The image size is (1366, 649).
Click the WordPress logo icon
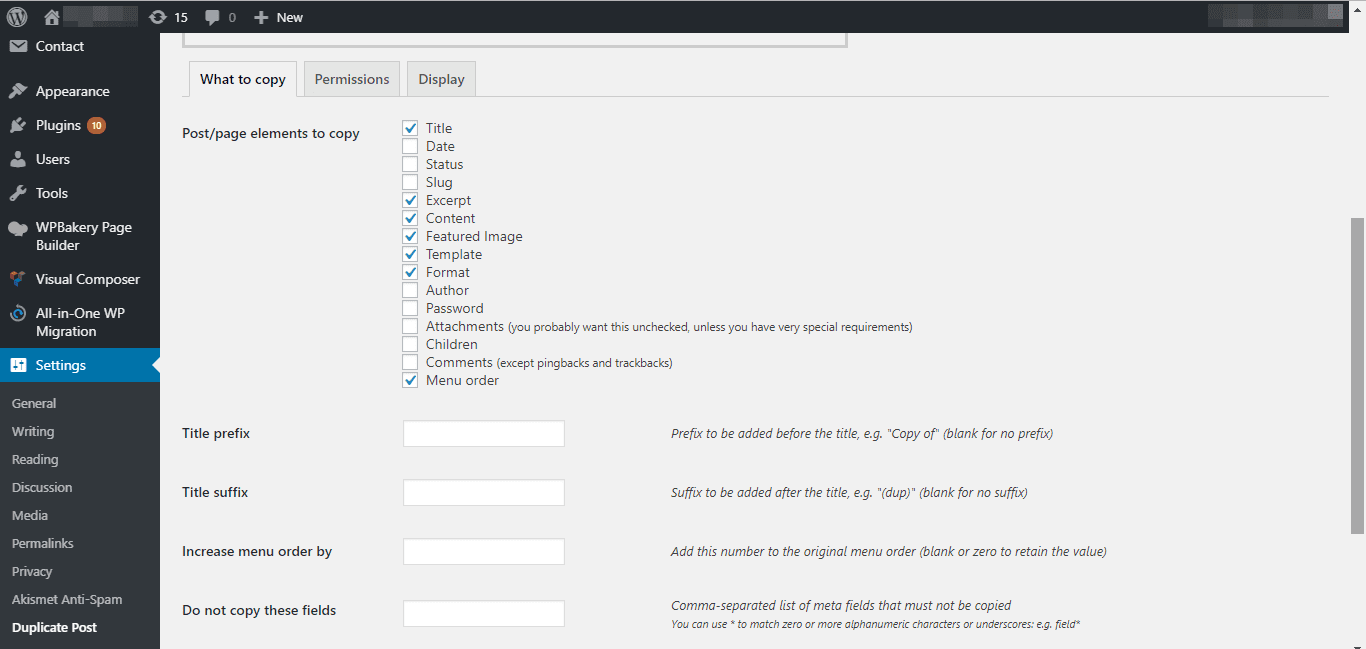[x=17, y=17]
